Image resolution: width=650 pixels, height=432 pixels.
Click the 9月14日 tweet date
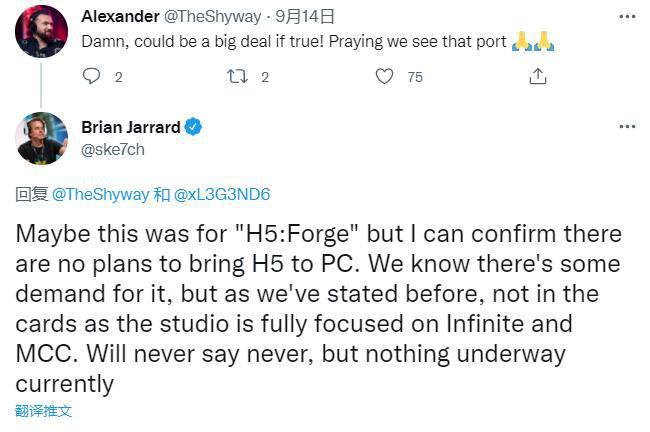click(x=305, y=17)
